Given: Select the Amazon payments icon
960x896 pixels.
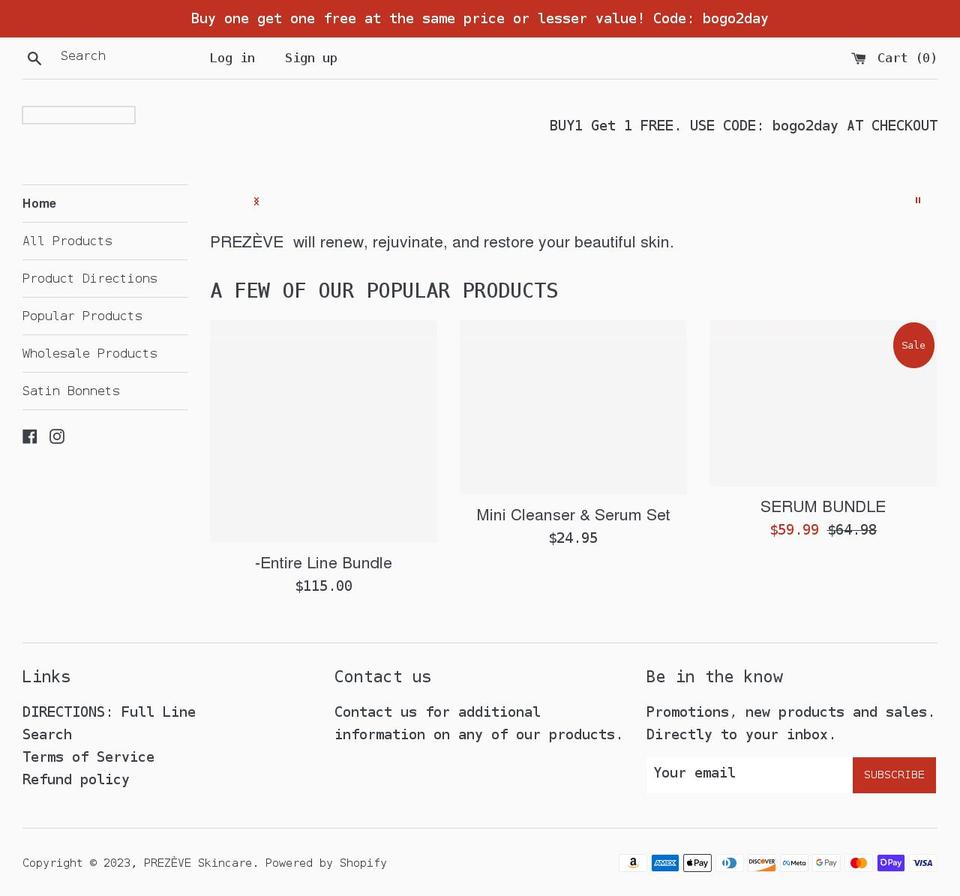Looking at the screenshot, I should point(633,863).
